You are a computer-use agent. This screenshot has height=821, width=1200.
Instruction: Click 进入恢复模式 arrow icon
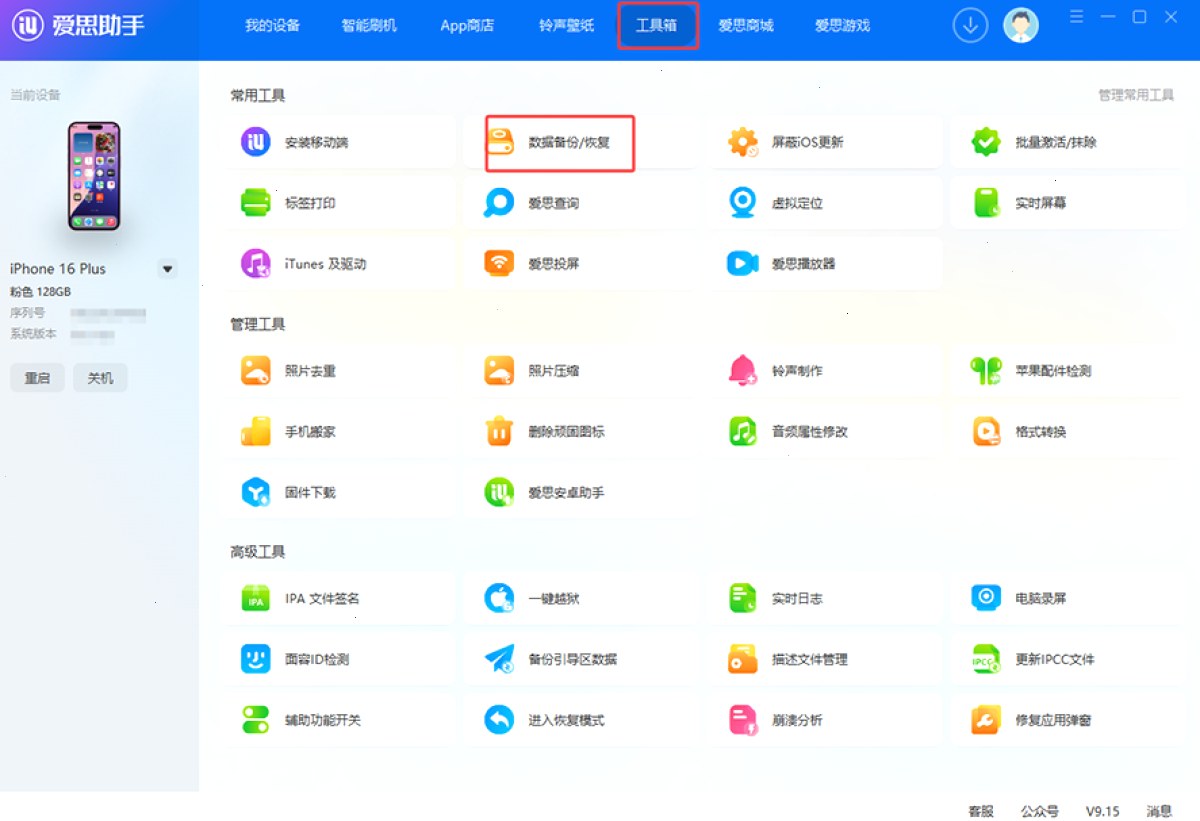tap(499, 721)
